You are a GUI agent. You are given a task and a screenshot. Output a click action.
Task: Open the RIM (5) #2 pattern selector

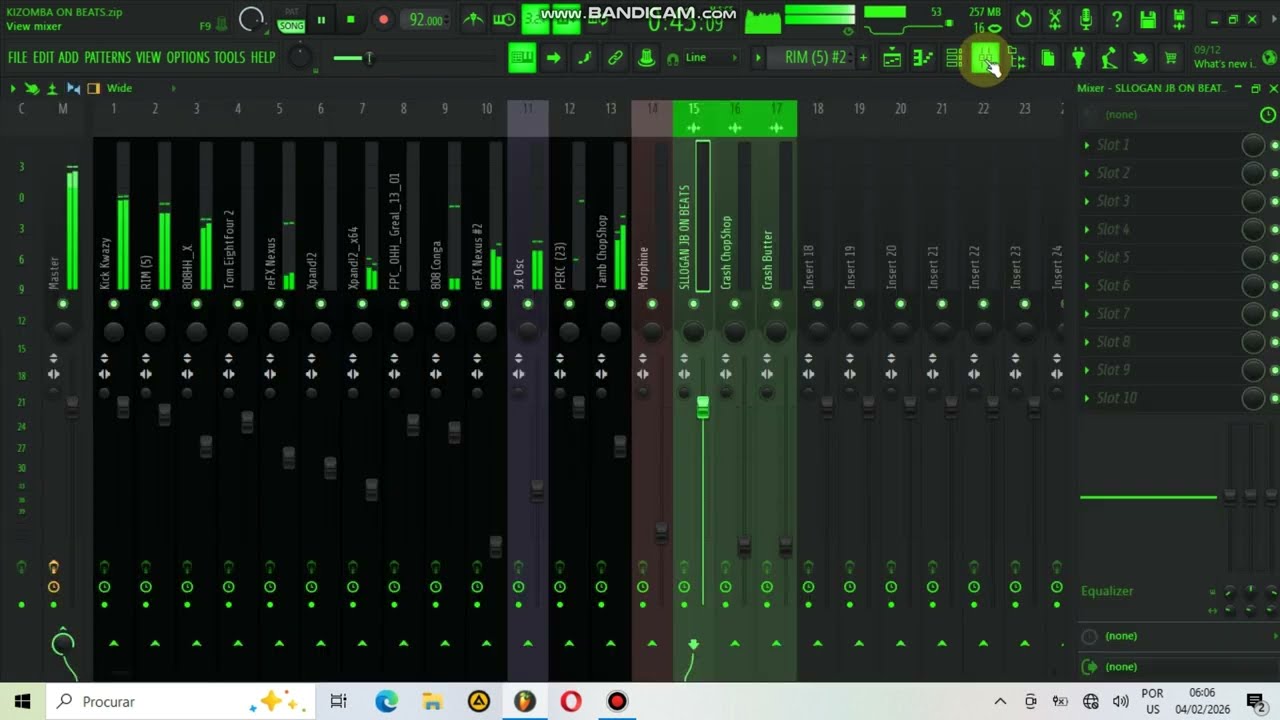pos(815,58)
